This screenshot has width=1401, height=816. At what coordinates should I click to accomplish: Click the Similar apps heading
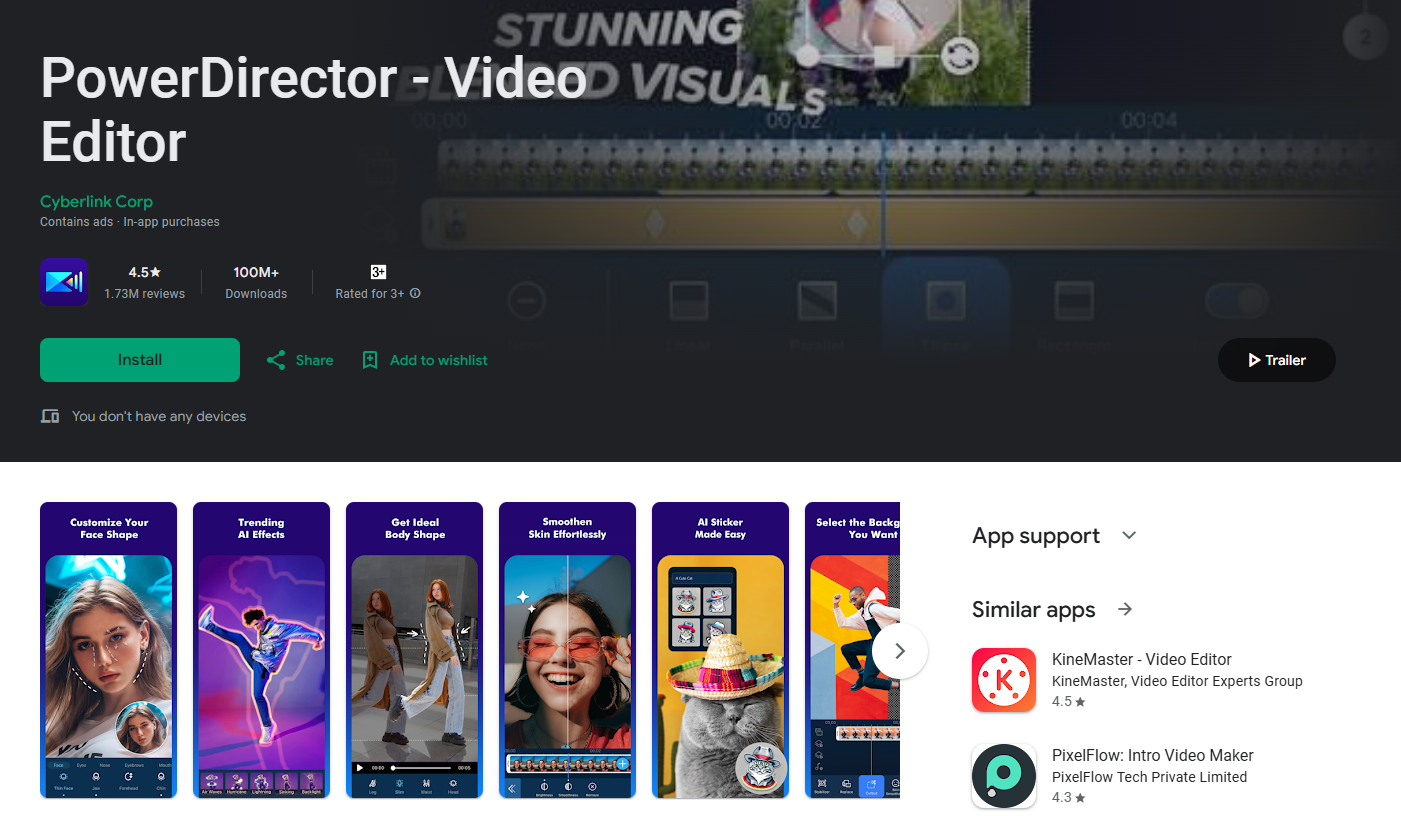coord(1034,610)
